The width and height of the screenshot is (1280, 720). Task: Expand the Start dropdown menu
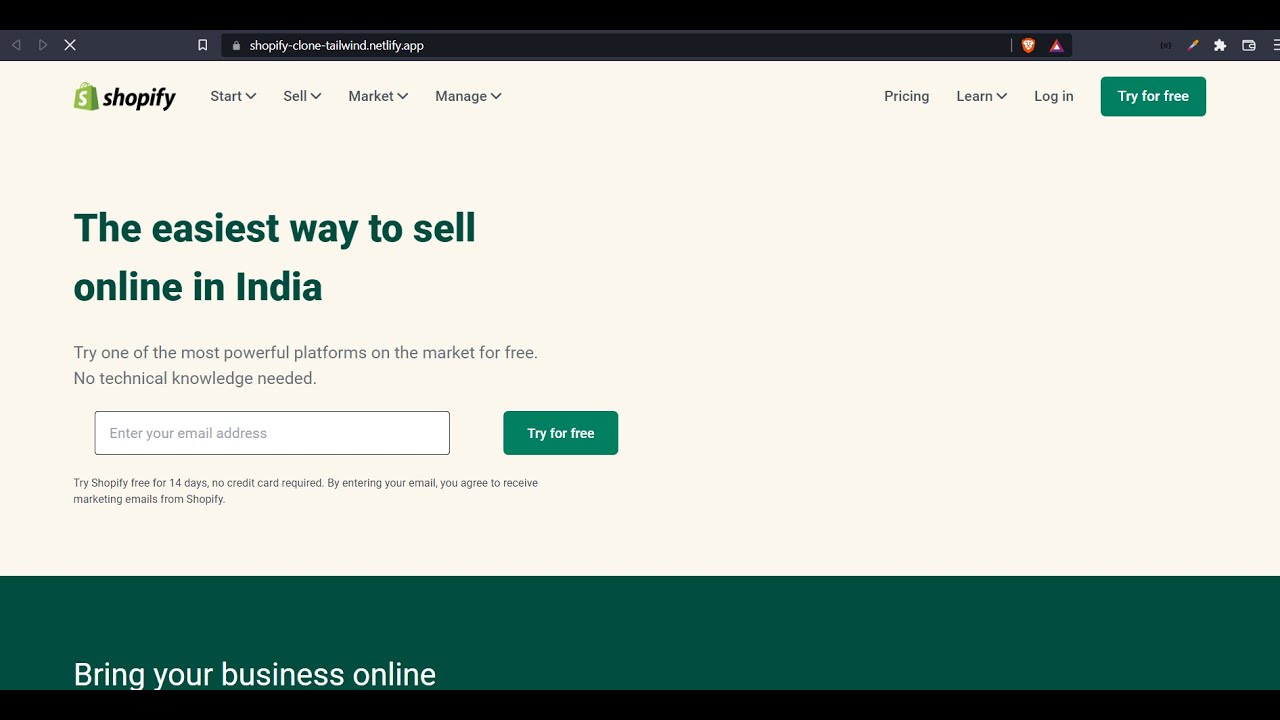pyautogui.click(x=233, y=96)
